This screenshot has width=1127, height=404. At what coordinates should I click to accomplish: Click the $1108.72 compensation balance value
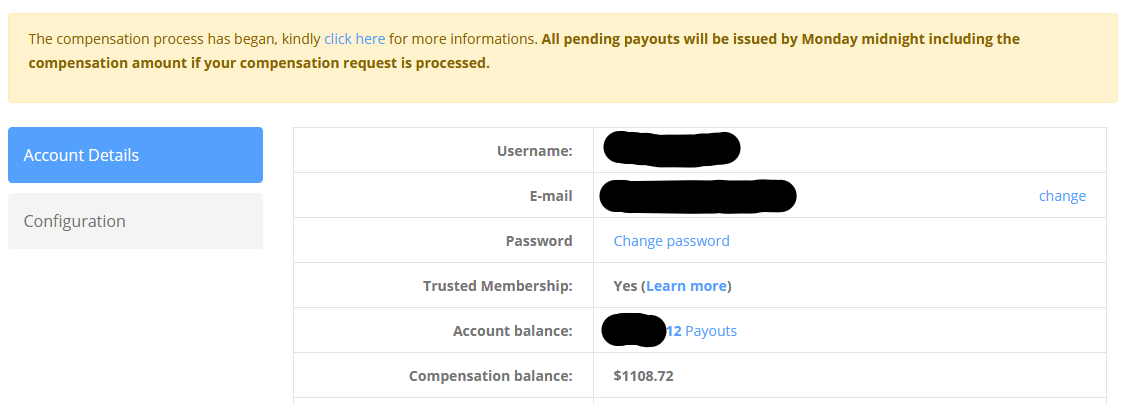coord(643,376)
